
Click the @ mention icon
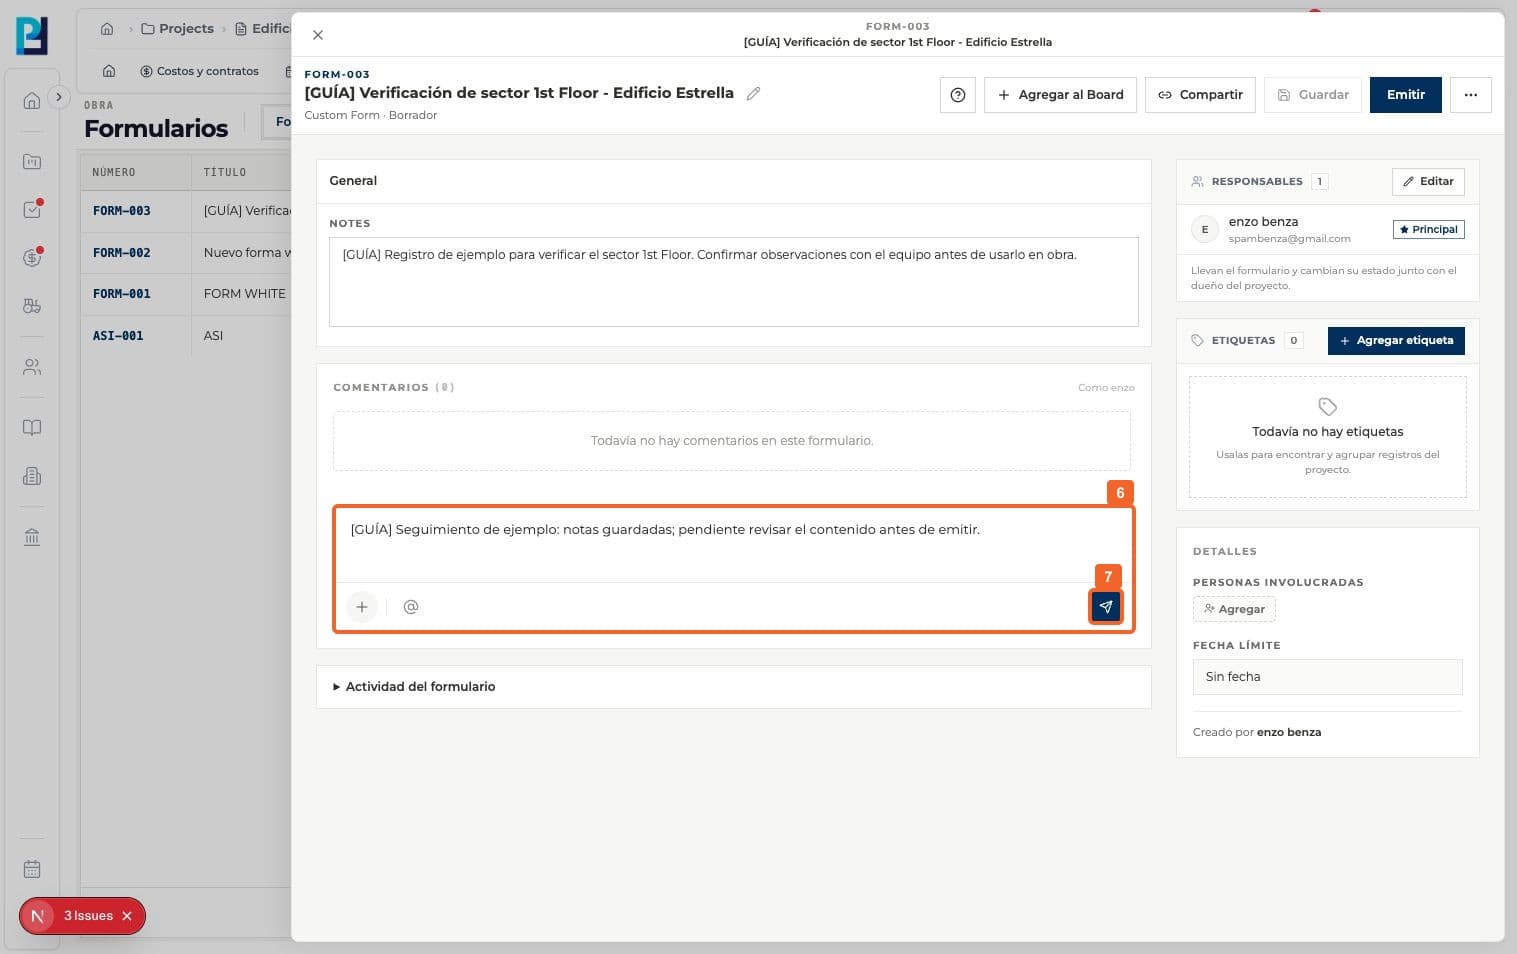pos(410,607)
